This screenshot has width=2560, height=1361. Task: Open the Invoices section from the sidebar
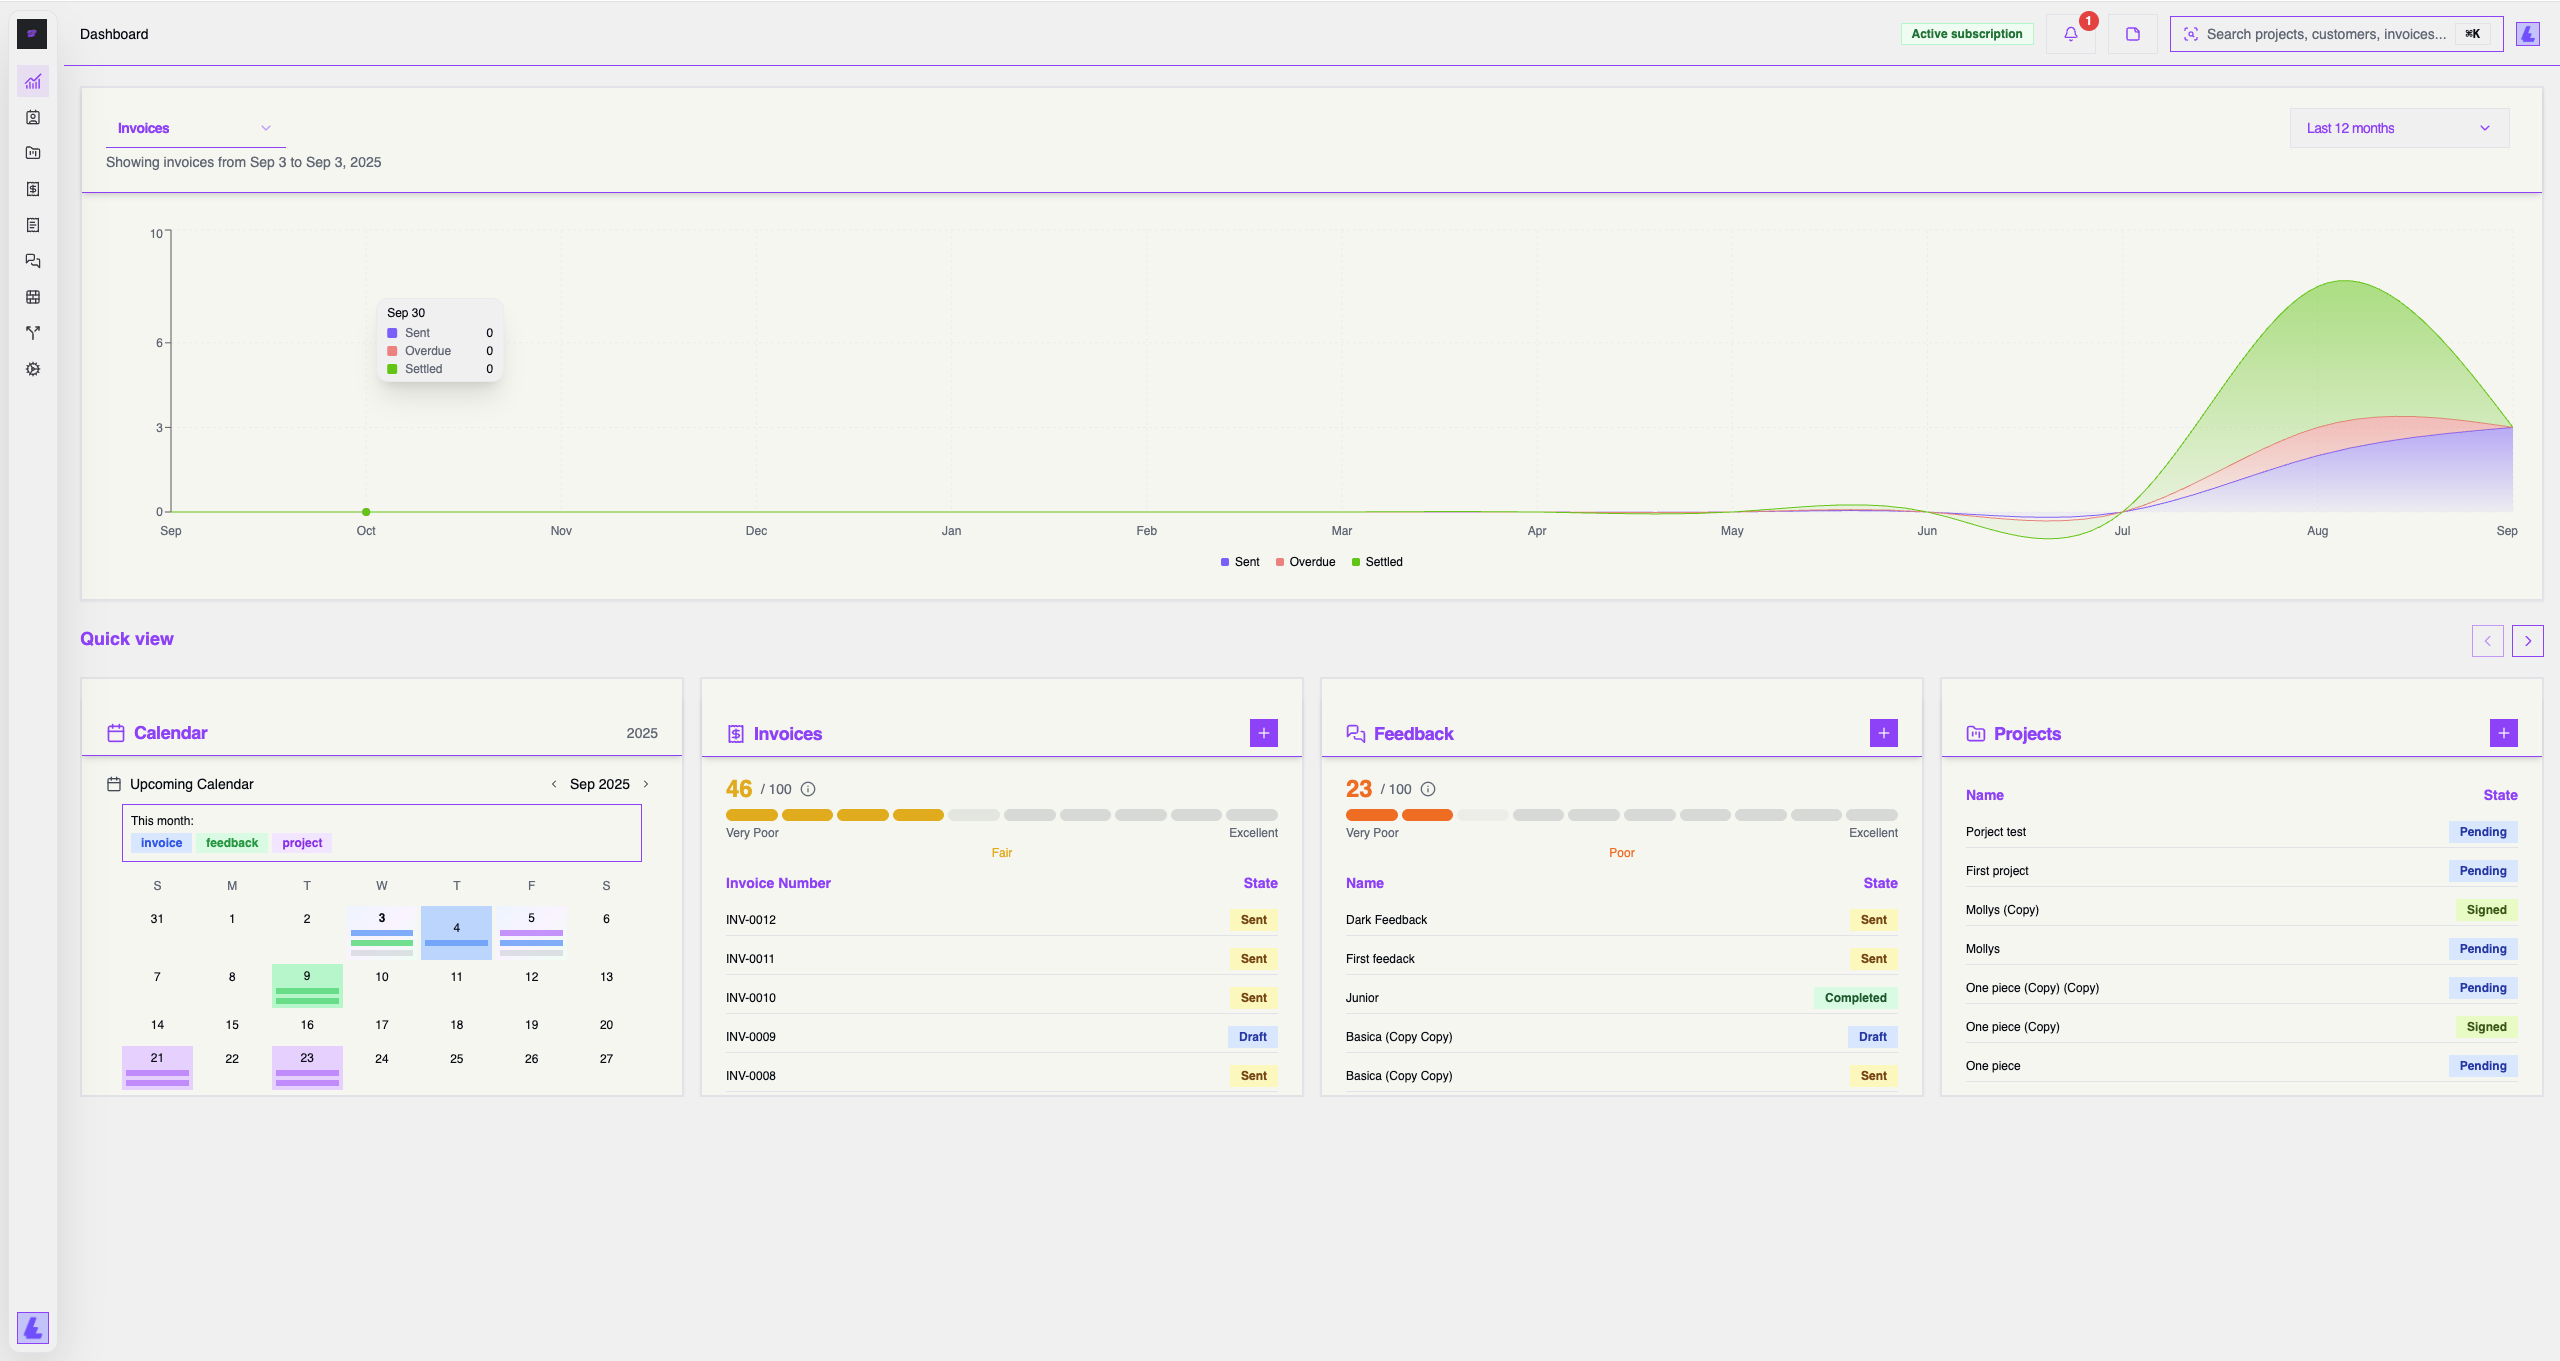[x=33, y=189]
